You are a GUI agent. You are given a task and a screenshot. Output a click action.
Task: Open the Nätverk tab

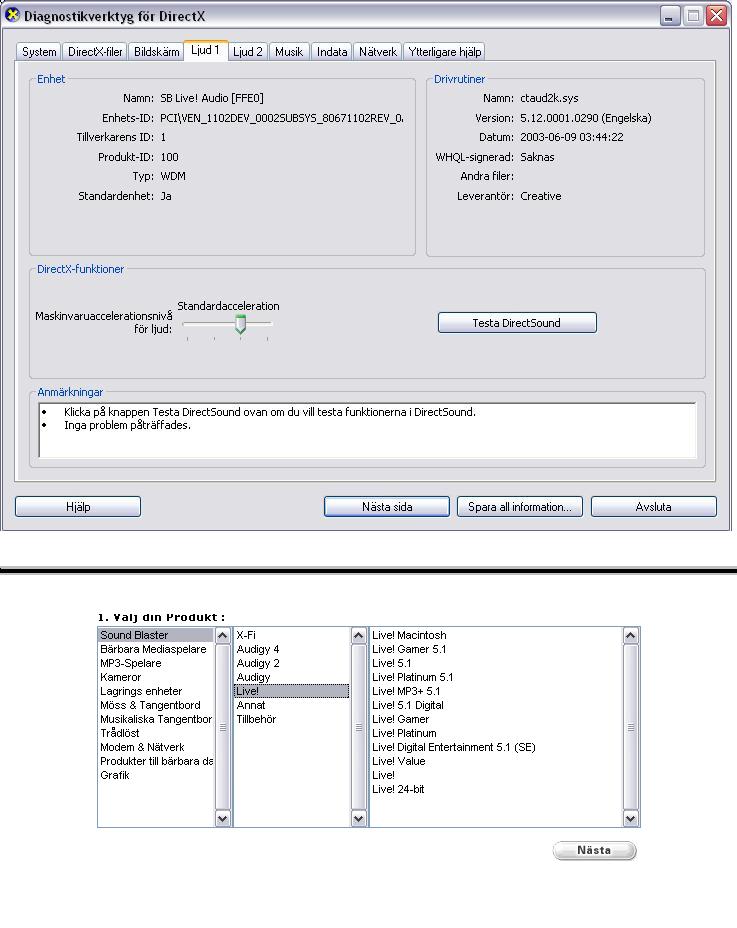pos(378,52)
